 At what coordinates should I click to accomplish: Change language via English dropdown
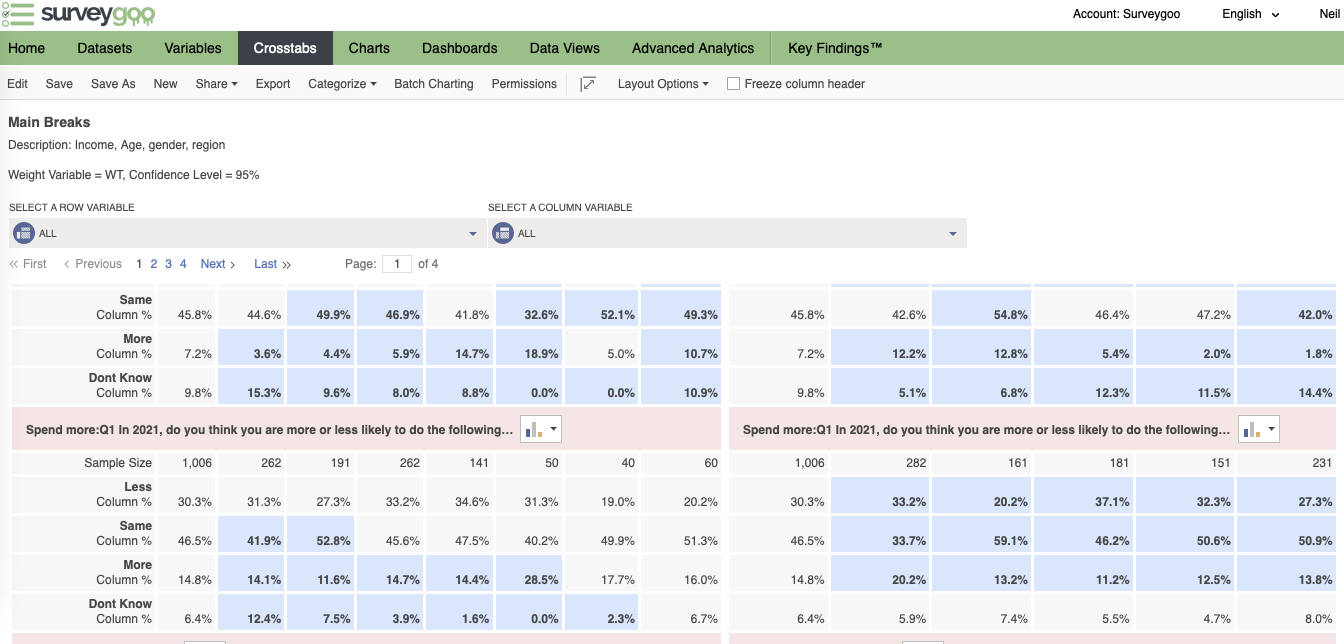tap(1250, 14)
